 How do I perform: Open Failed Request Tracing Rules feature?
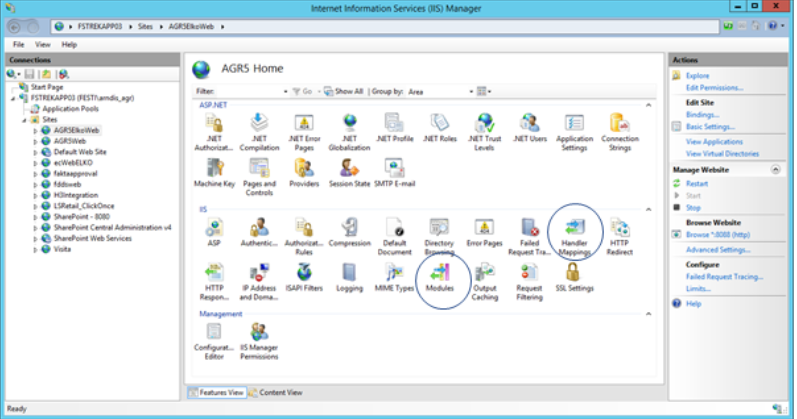530,236
